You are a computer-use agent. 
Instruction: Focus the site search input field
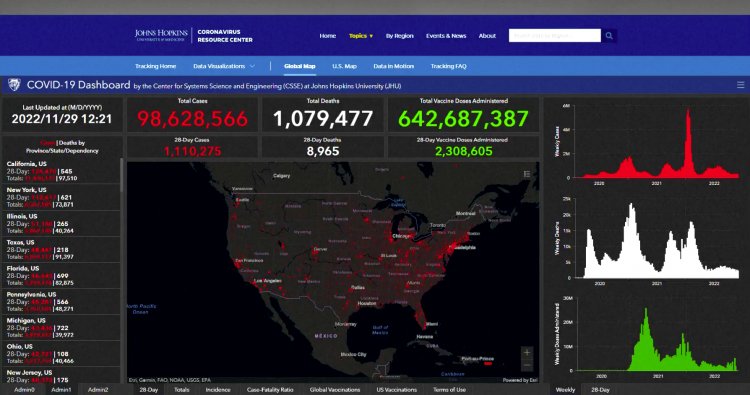554,36
